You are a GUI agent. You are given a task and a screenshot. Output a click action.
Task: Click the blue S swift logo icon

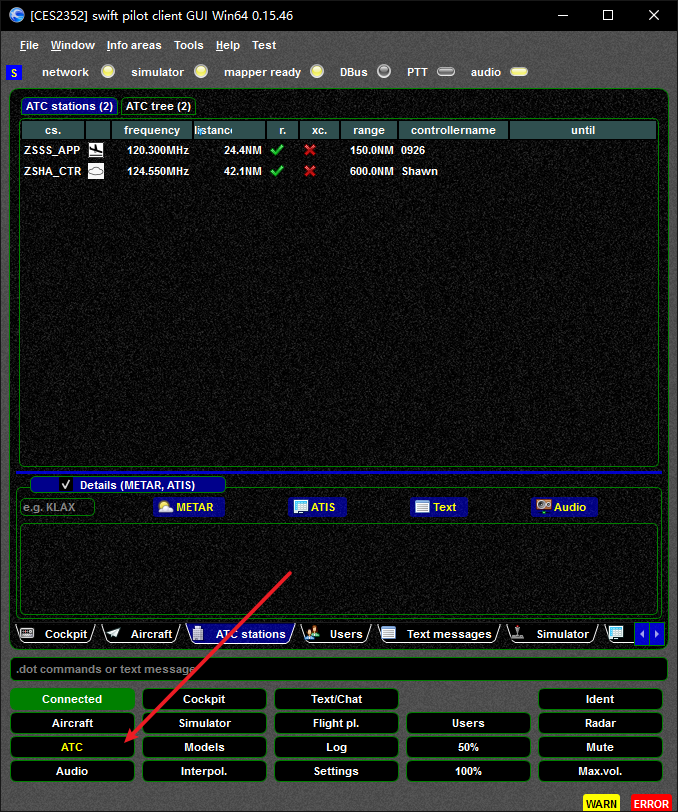click(x=14, y=72)
